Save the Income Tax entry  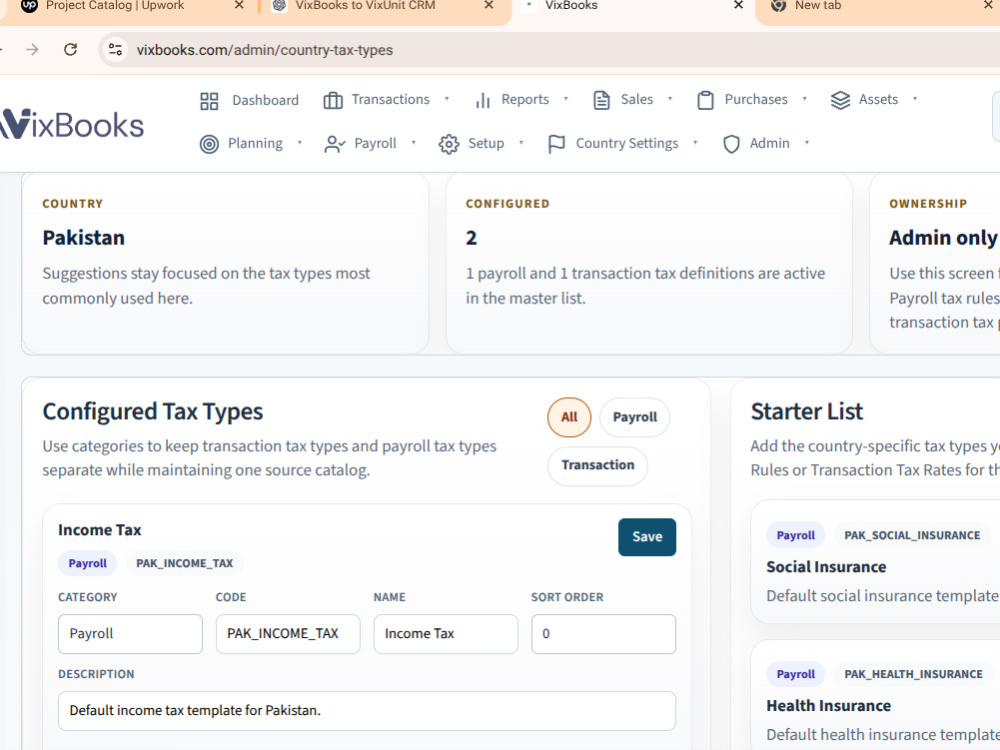click(647, 537)
